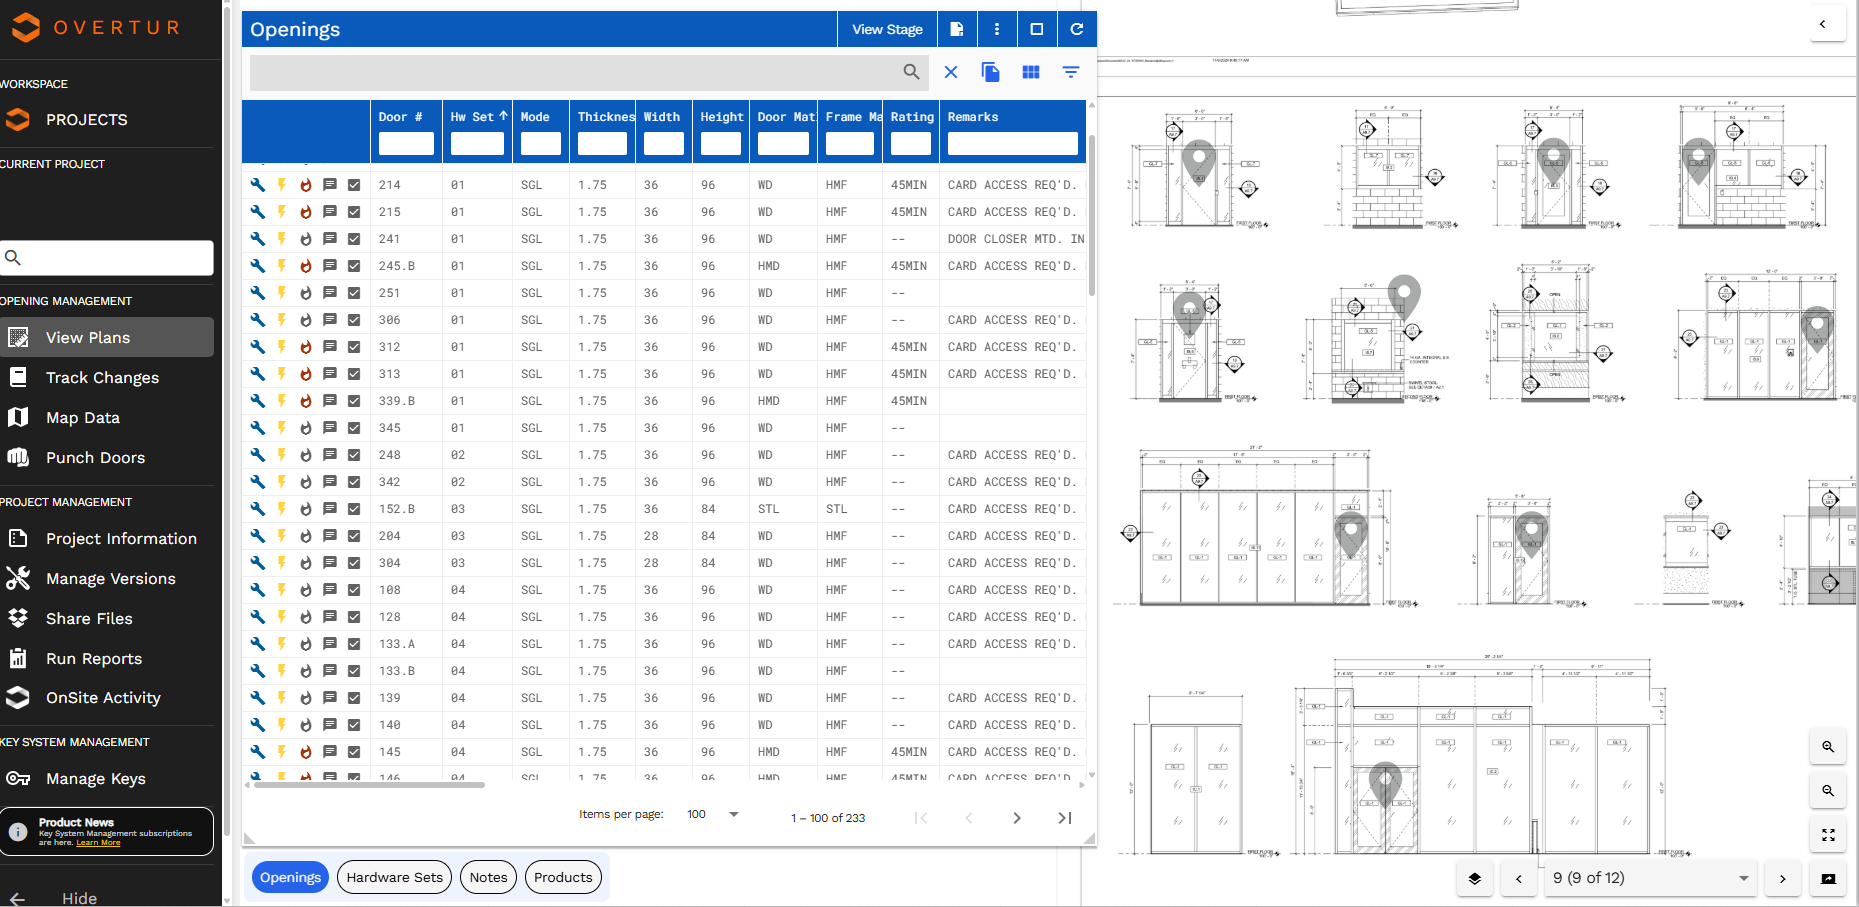The image size is (1859, 907).
Task: Expand the plan page selector dropdown
Action: [x=1743, y=879]
